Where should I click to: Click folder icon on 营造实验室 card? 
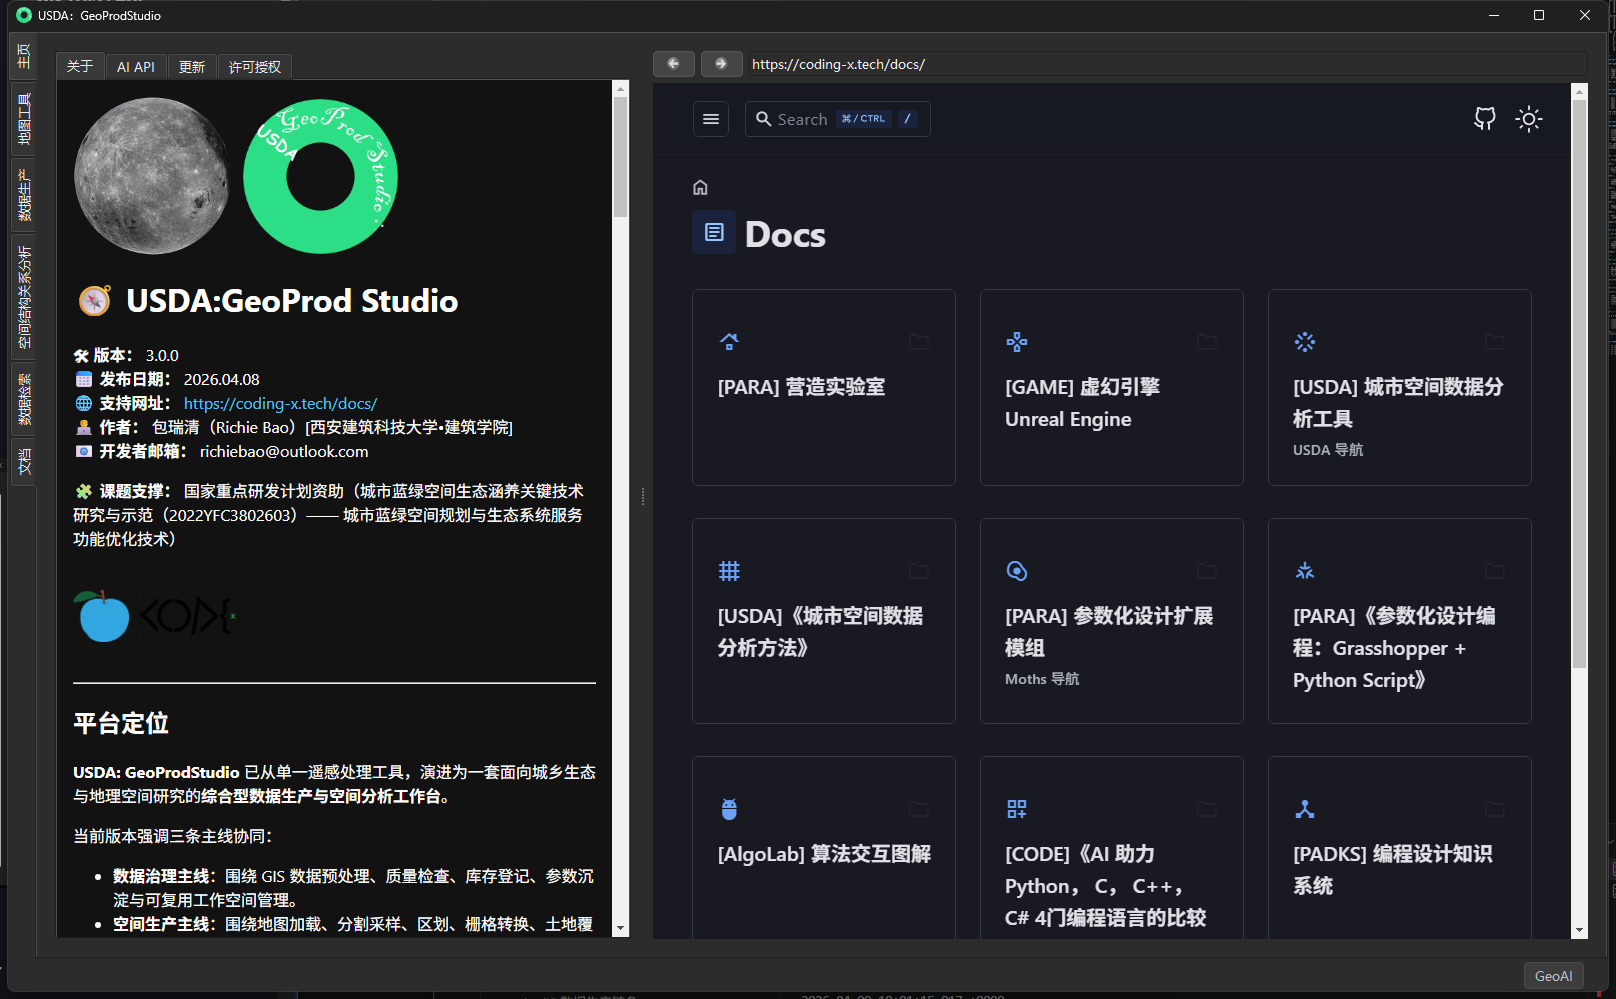(919, 342)
